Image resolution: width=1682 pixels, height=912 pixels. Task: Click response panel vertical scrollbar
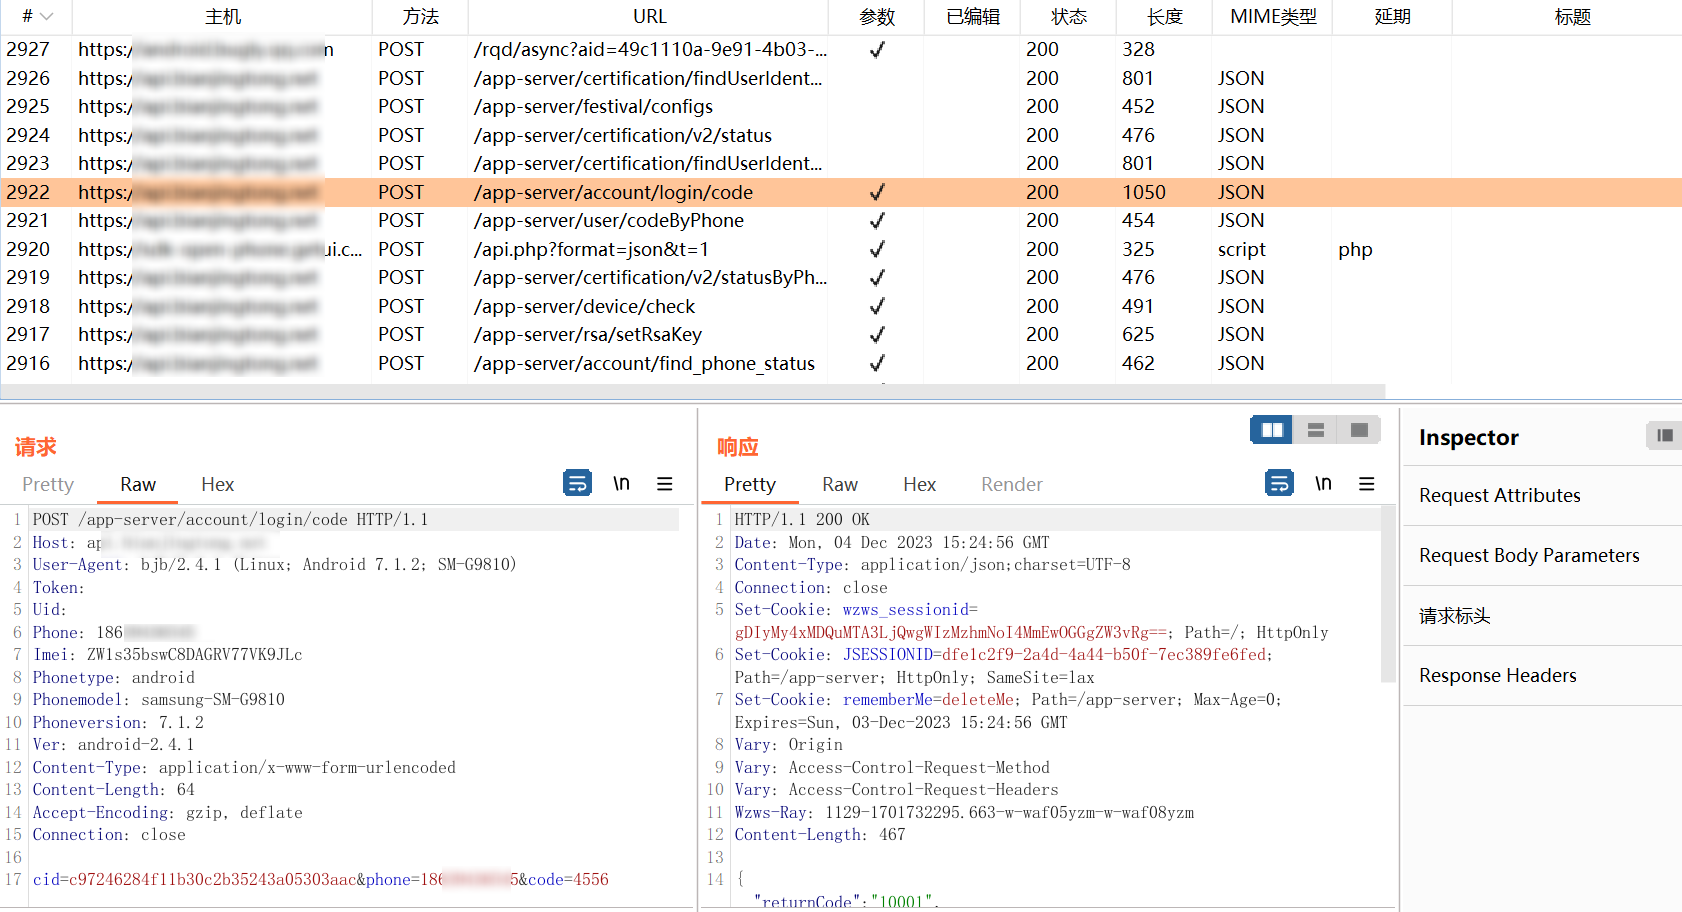1388,594
